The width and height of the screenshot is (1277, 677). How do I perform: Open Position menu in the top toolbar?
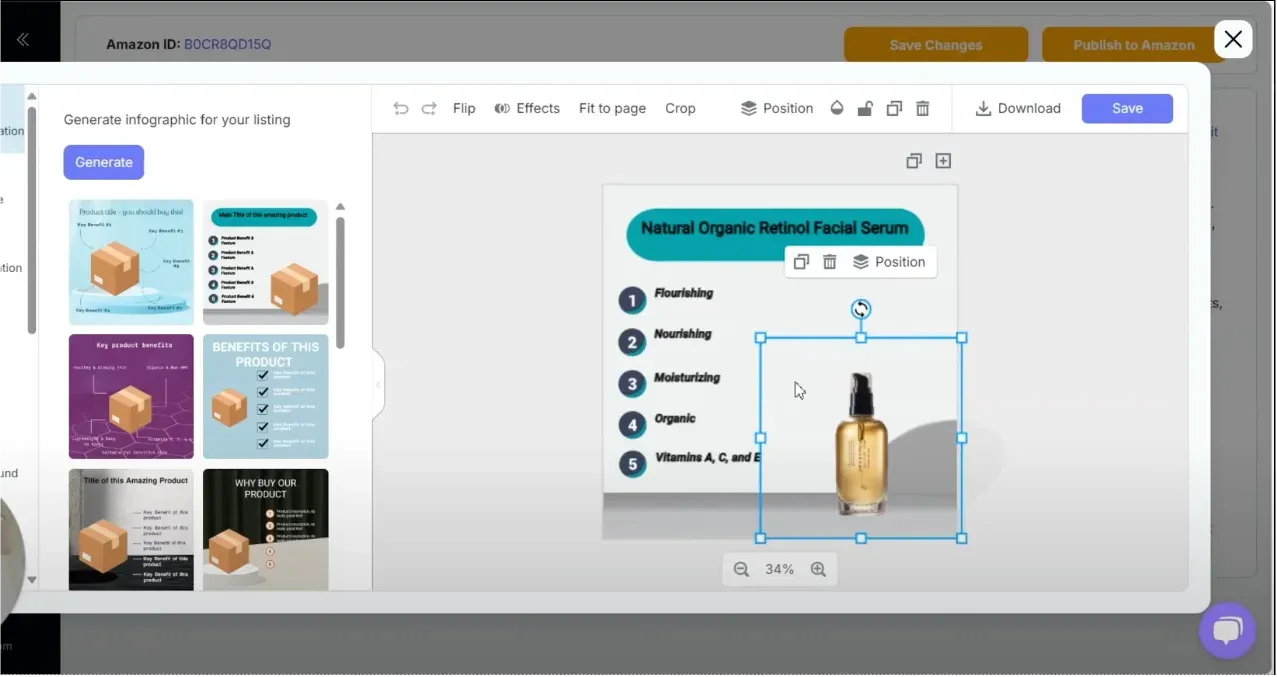(x=777, y=109)
